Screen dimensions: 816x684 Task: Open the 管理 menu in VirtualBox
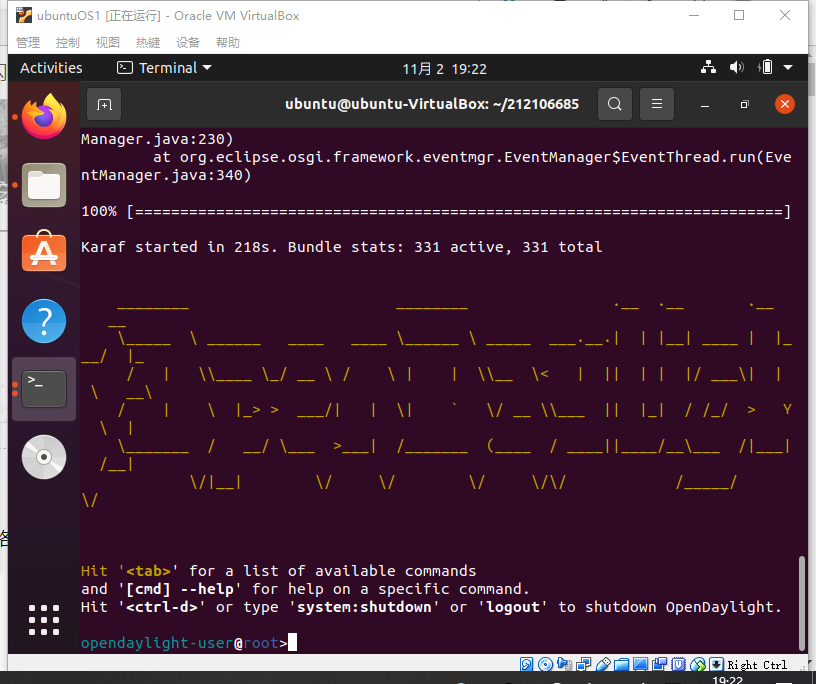pyautogui.click(x=28, y=42)
